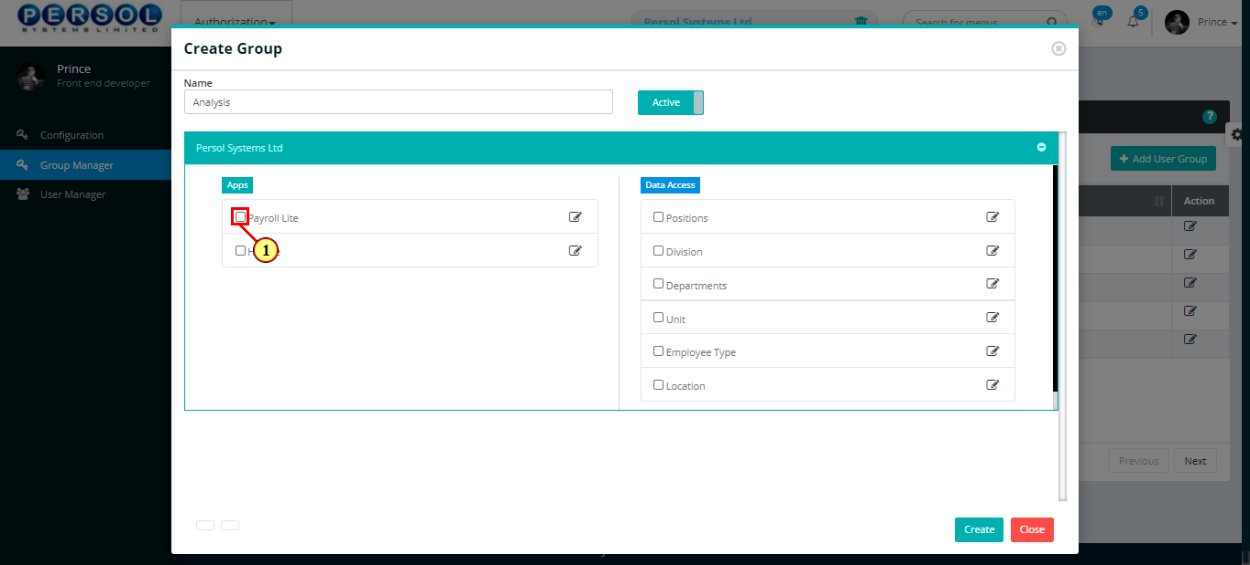This screenshot has height=565, width=1250.
Task: Open notifications bell icon
Action: pos(1134,20)
